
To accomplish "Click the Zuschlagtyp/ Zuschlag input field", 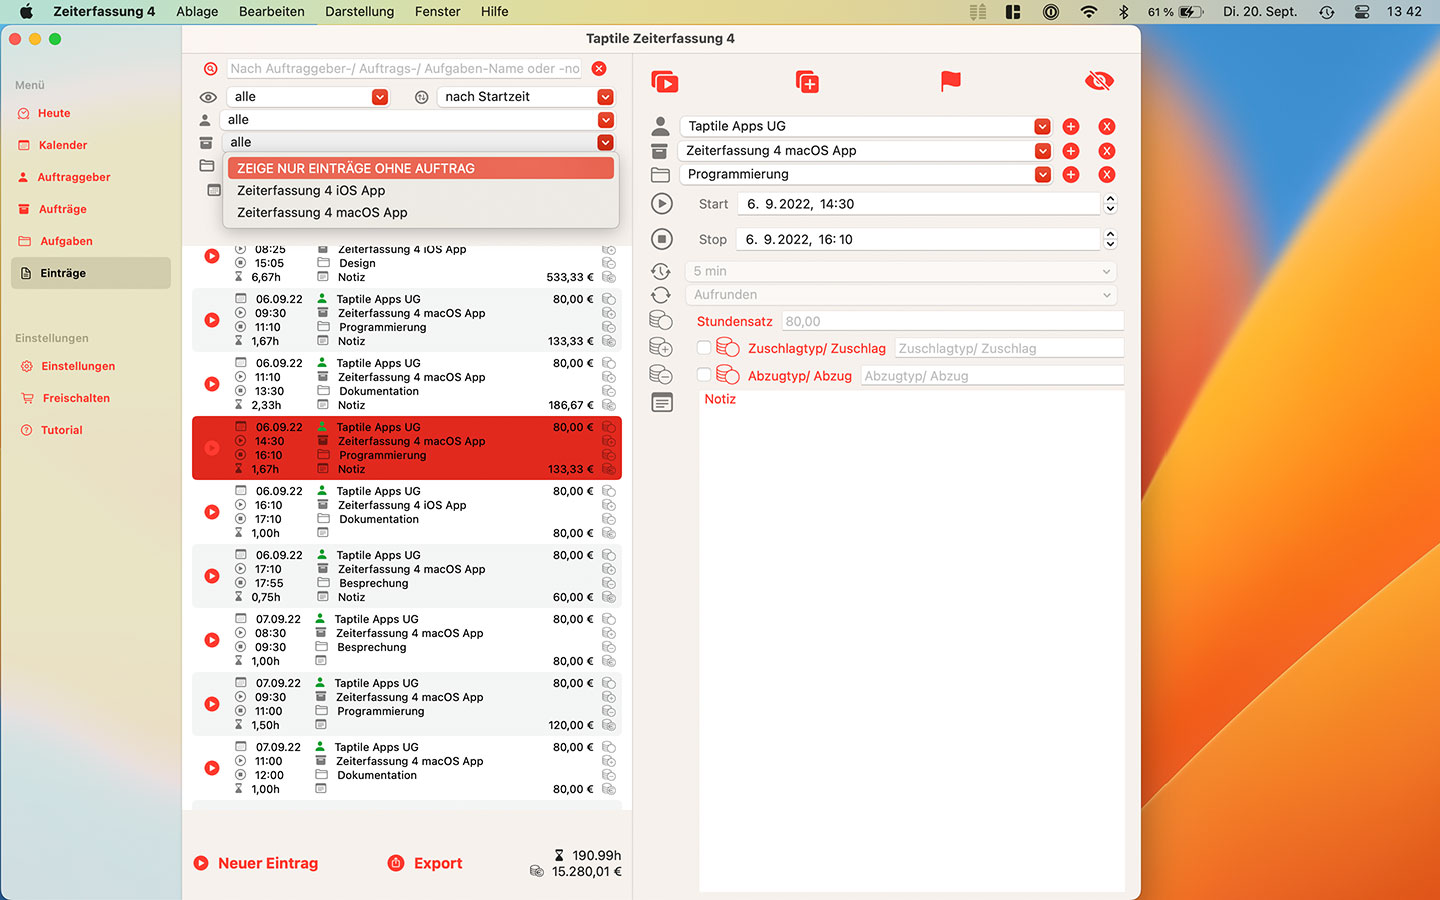I will (x=1009, y=348).
